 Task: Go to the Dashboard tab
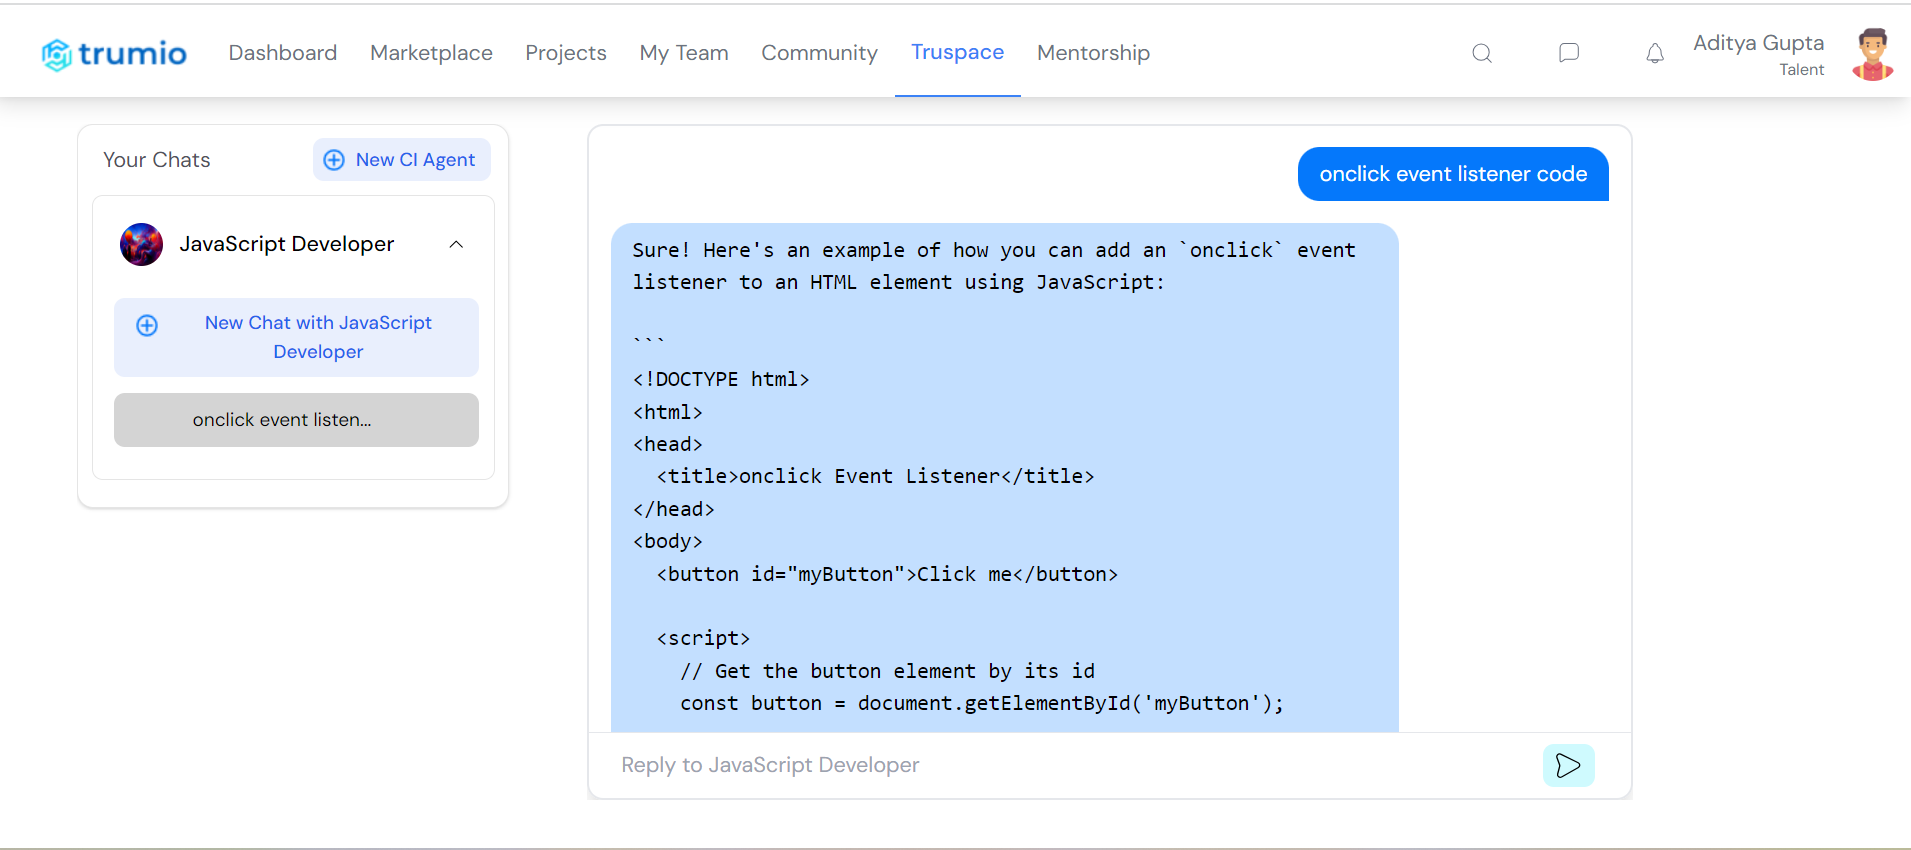(283, 53)
